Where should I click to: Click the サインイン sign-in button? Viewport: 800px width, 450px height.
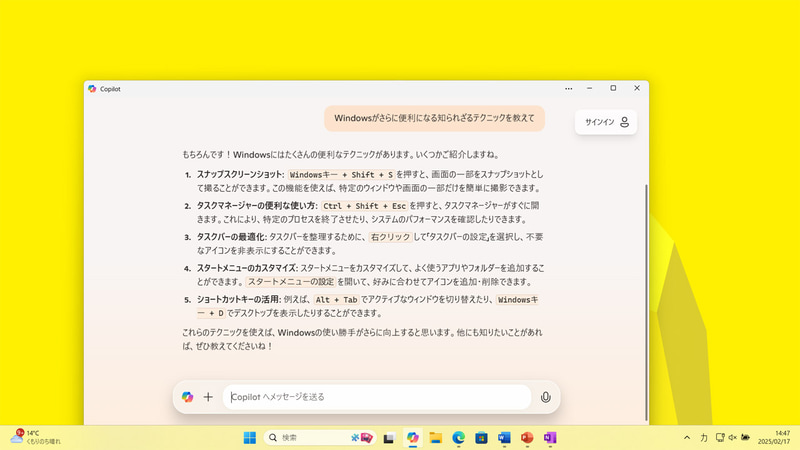coord(606,122)
